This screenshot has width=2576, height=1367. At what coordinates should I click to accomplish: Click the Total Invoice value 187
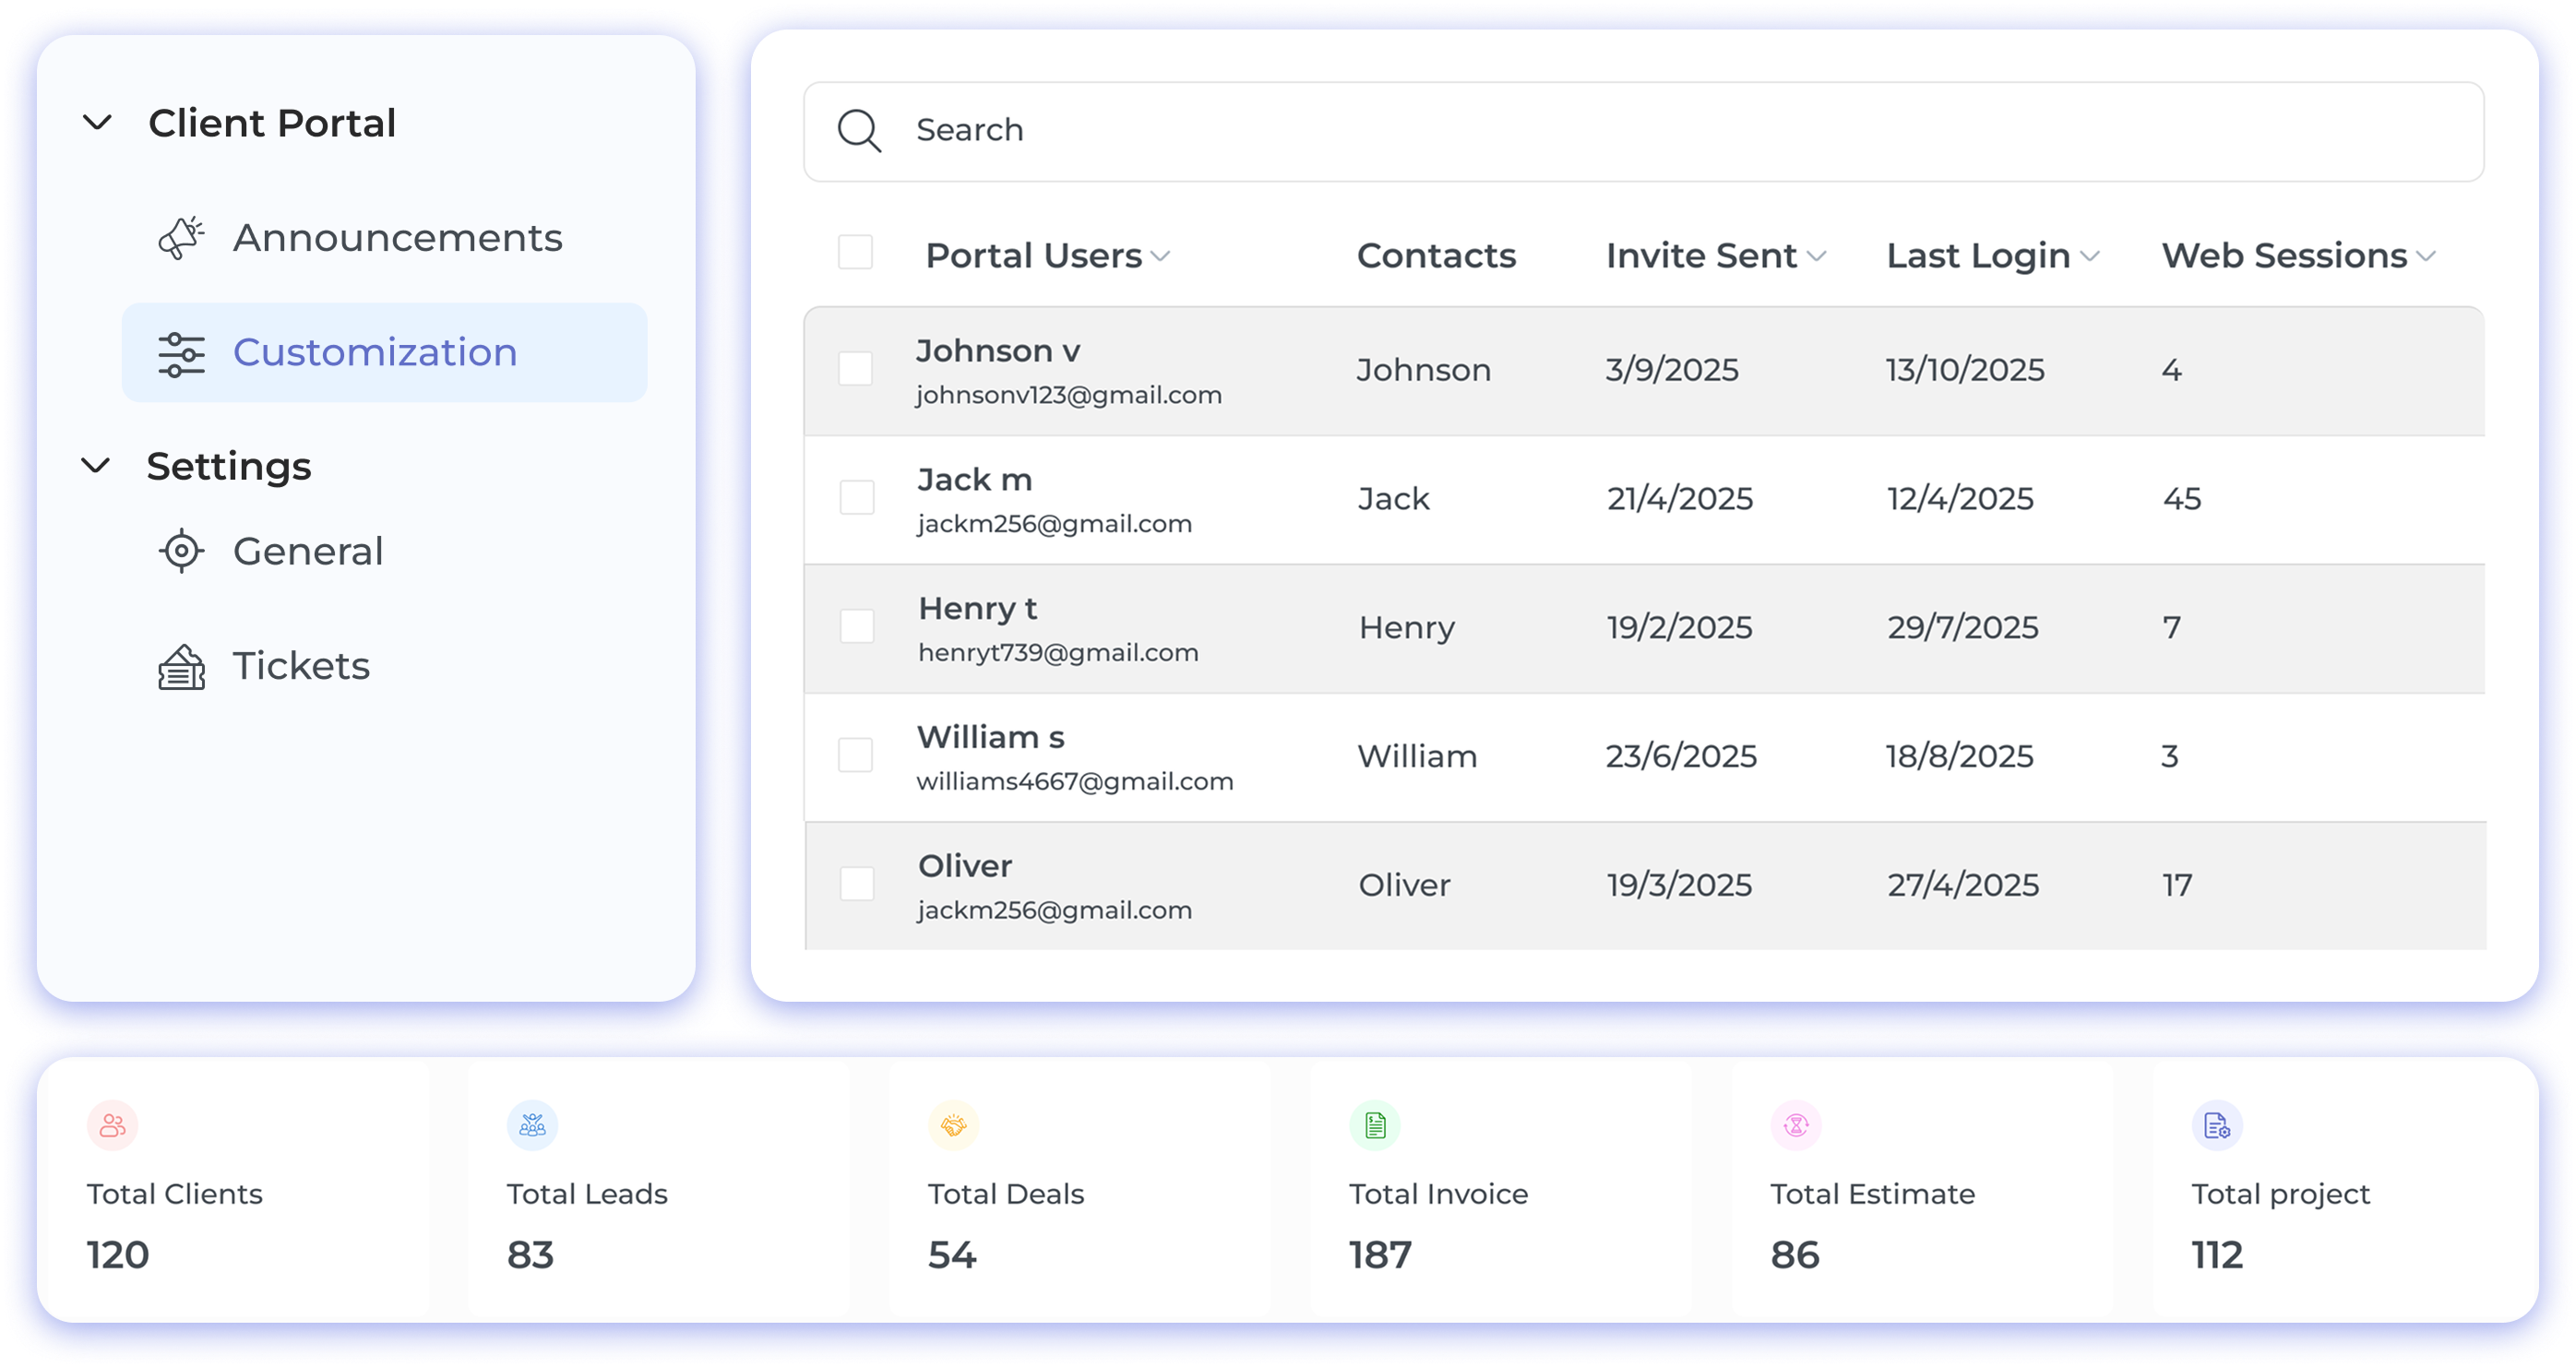point(1380,1255)
